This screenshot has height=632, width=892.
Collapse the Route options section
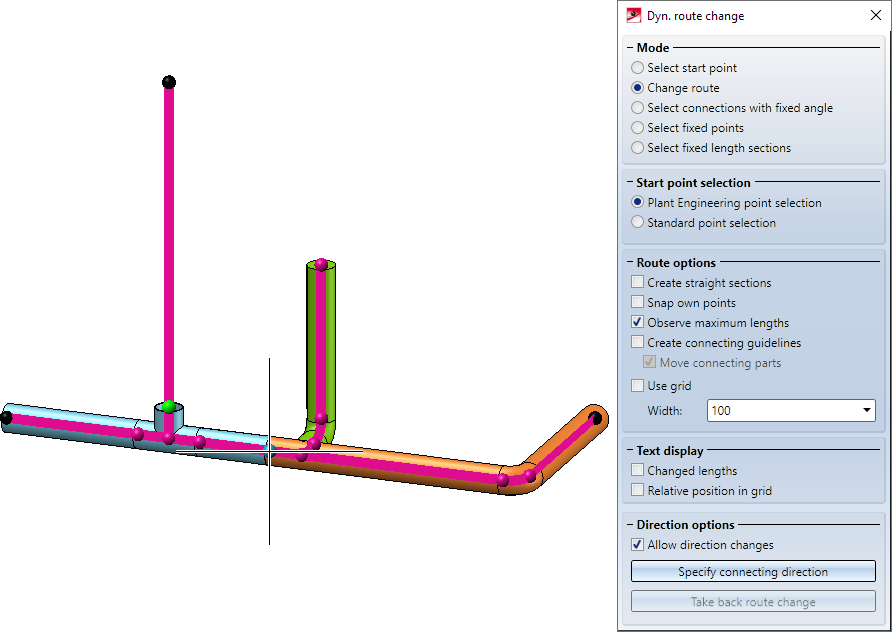pyautogui.click(x=630, y=263)
